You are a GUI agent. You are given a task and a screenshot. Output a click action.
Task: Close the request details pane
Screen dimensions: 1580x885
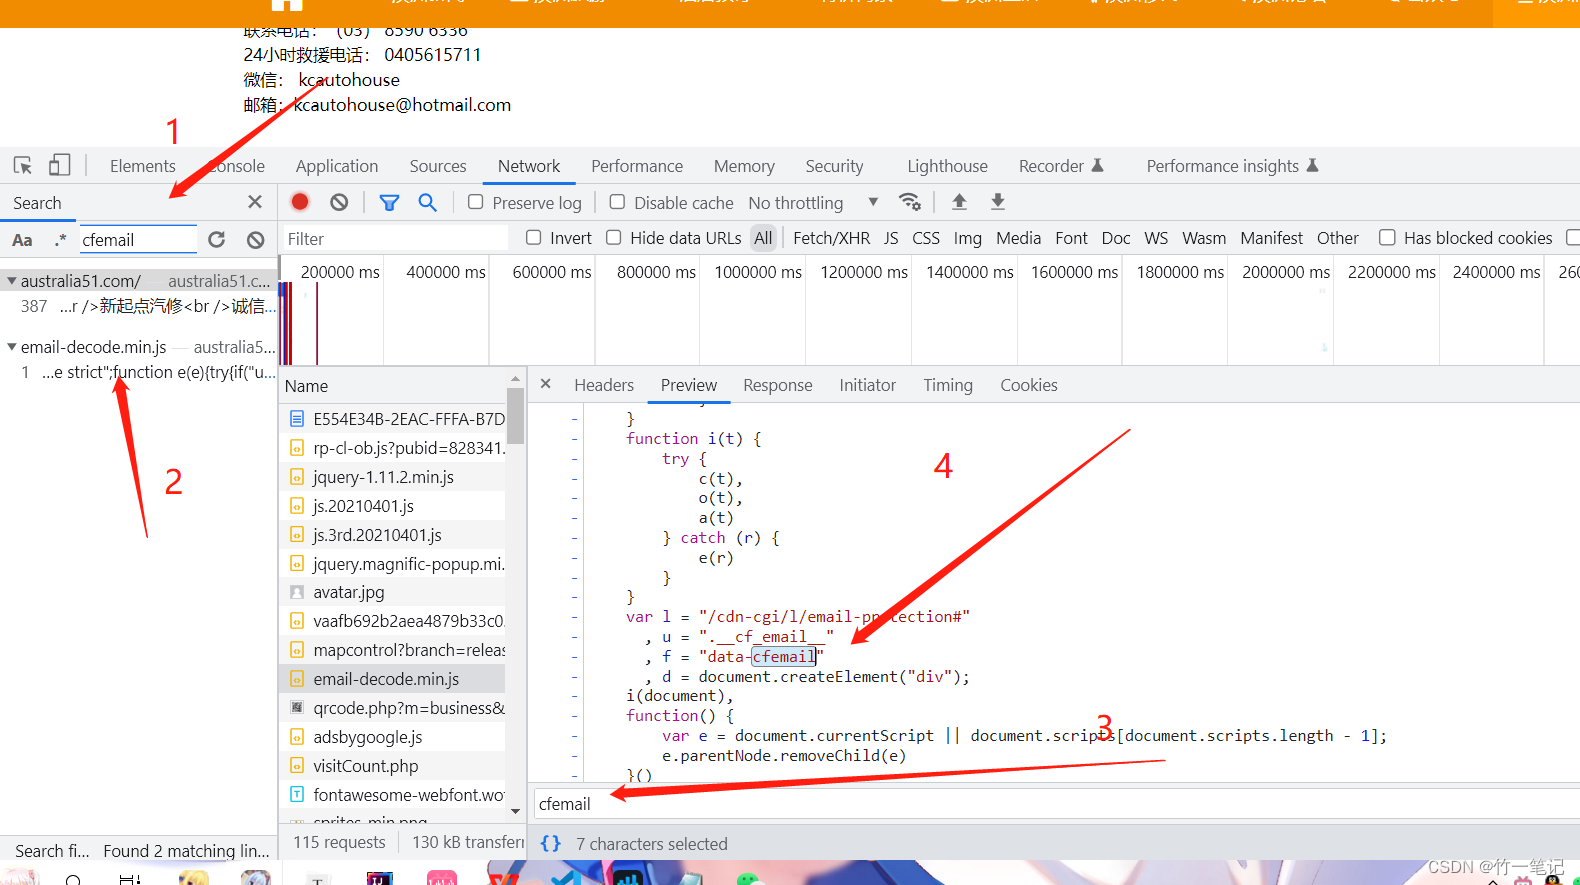(x=546, y=384)
